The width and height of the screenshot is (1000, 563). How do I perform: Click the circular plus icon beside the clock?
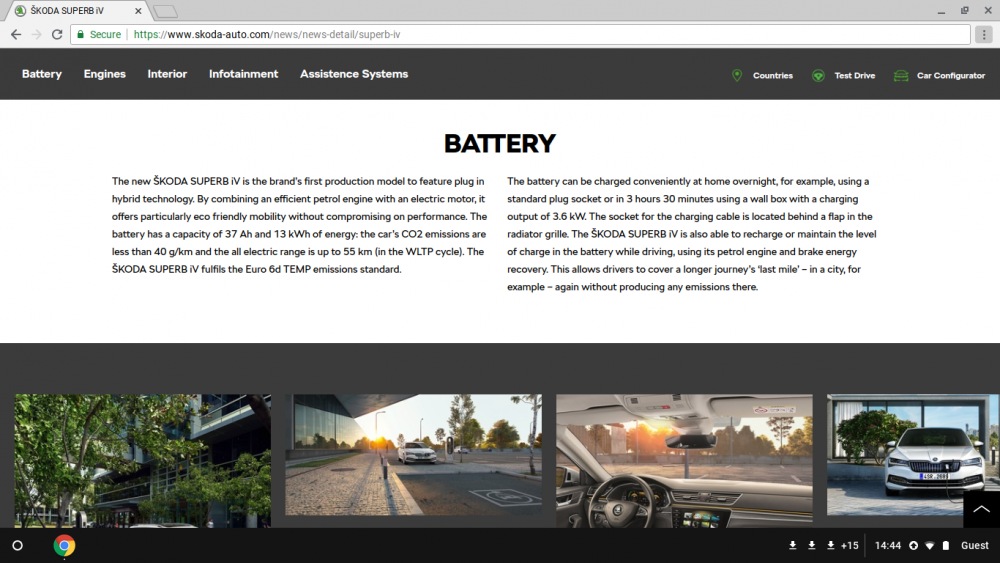pos(913,545)
